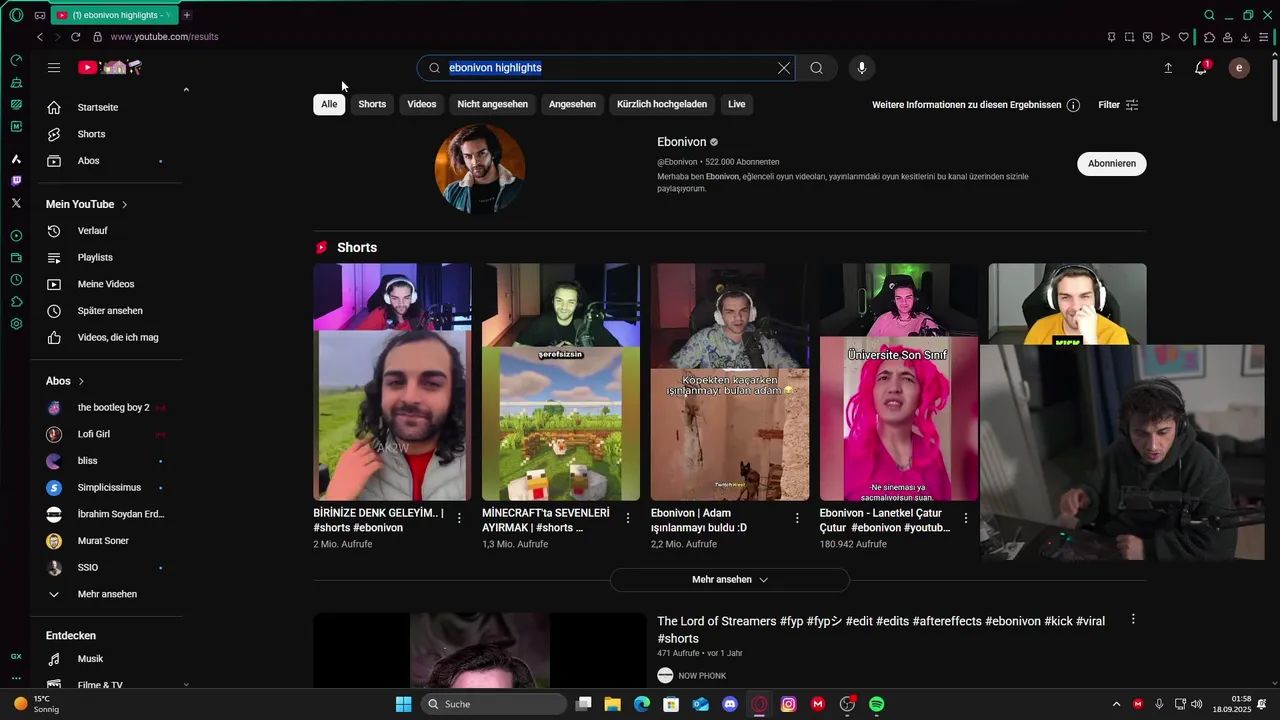This screenshot has width=1280, height=720.
Task: Select the 'Live' filter chip
Action: click(737, 104)
